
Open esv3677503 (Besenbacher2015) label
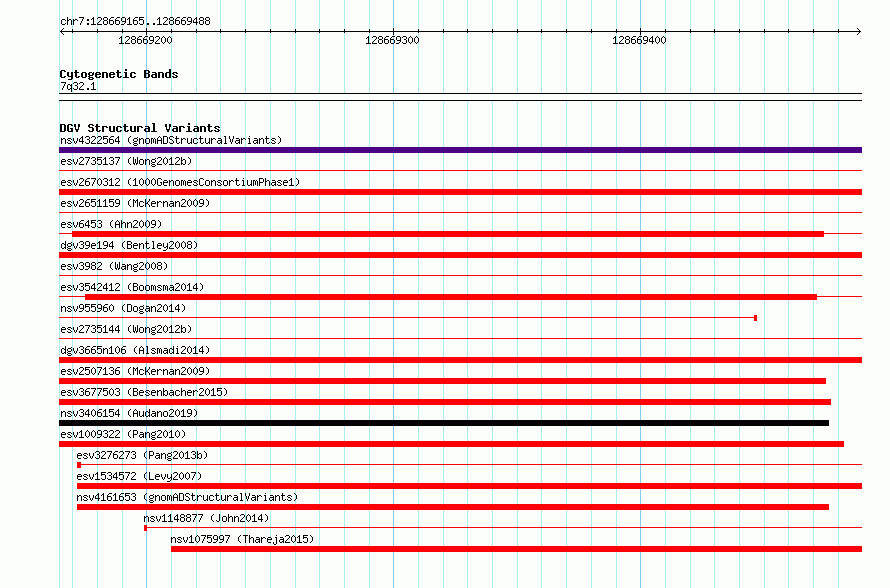pos(144,392)
